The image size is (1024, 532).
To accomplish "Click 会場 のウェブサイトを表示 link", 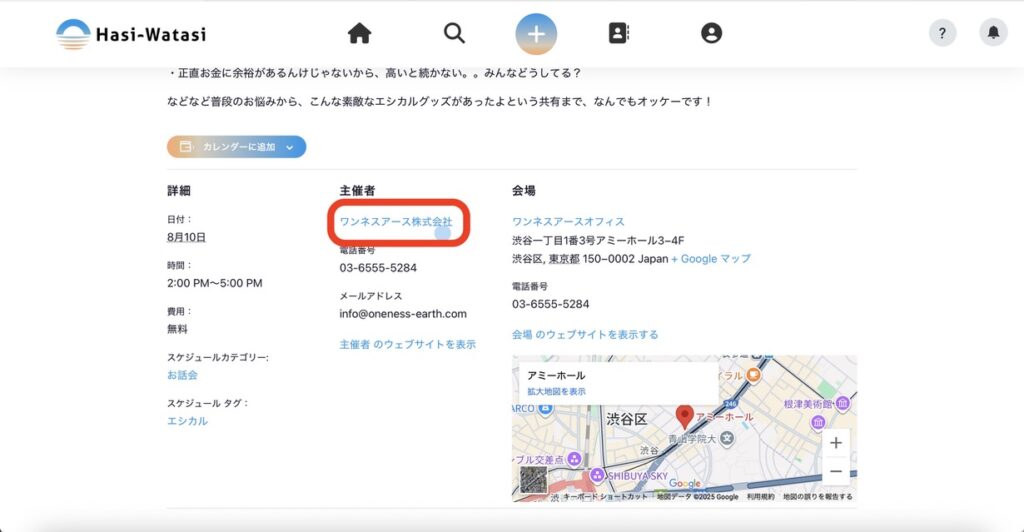I will 585,334.
